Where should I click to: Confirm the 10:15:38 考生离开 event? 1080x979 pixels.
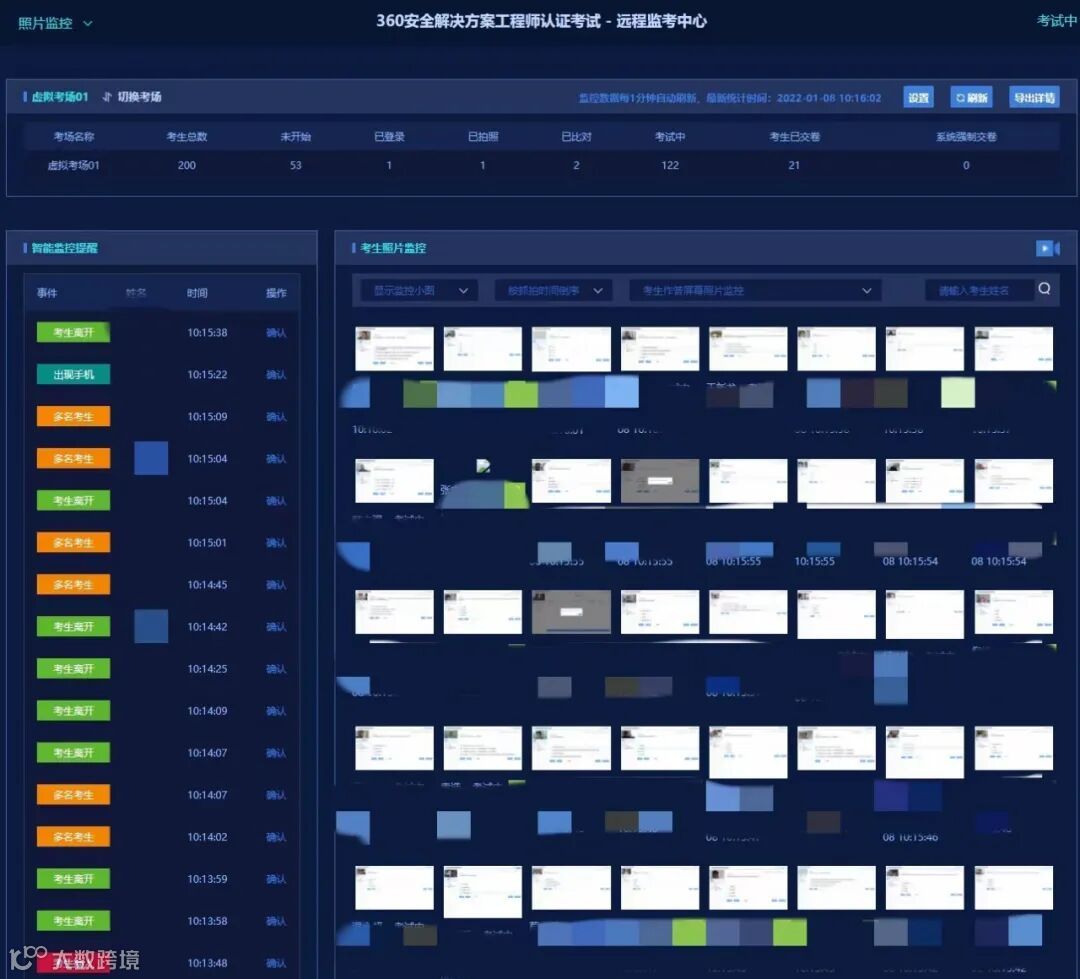coord(276,333)
